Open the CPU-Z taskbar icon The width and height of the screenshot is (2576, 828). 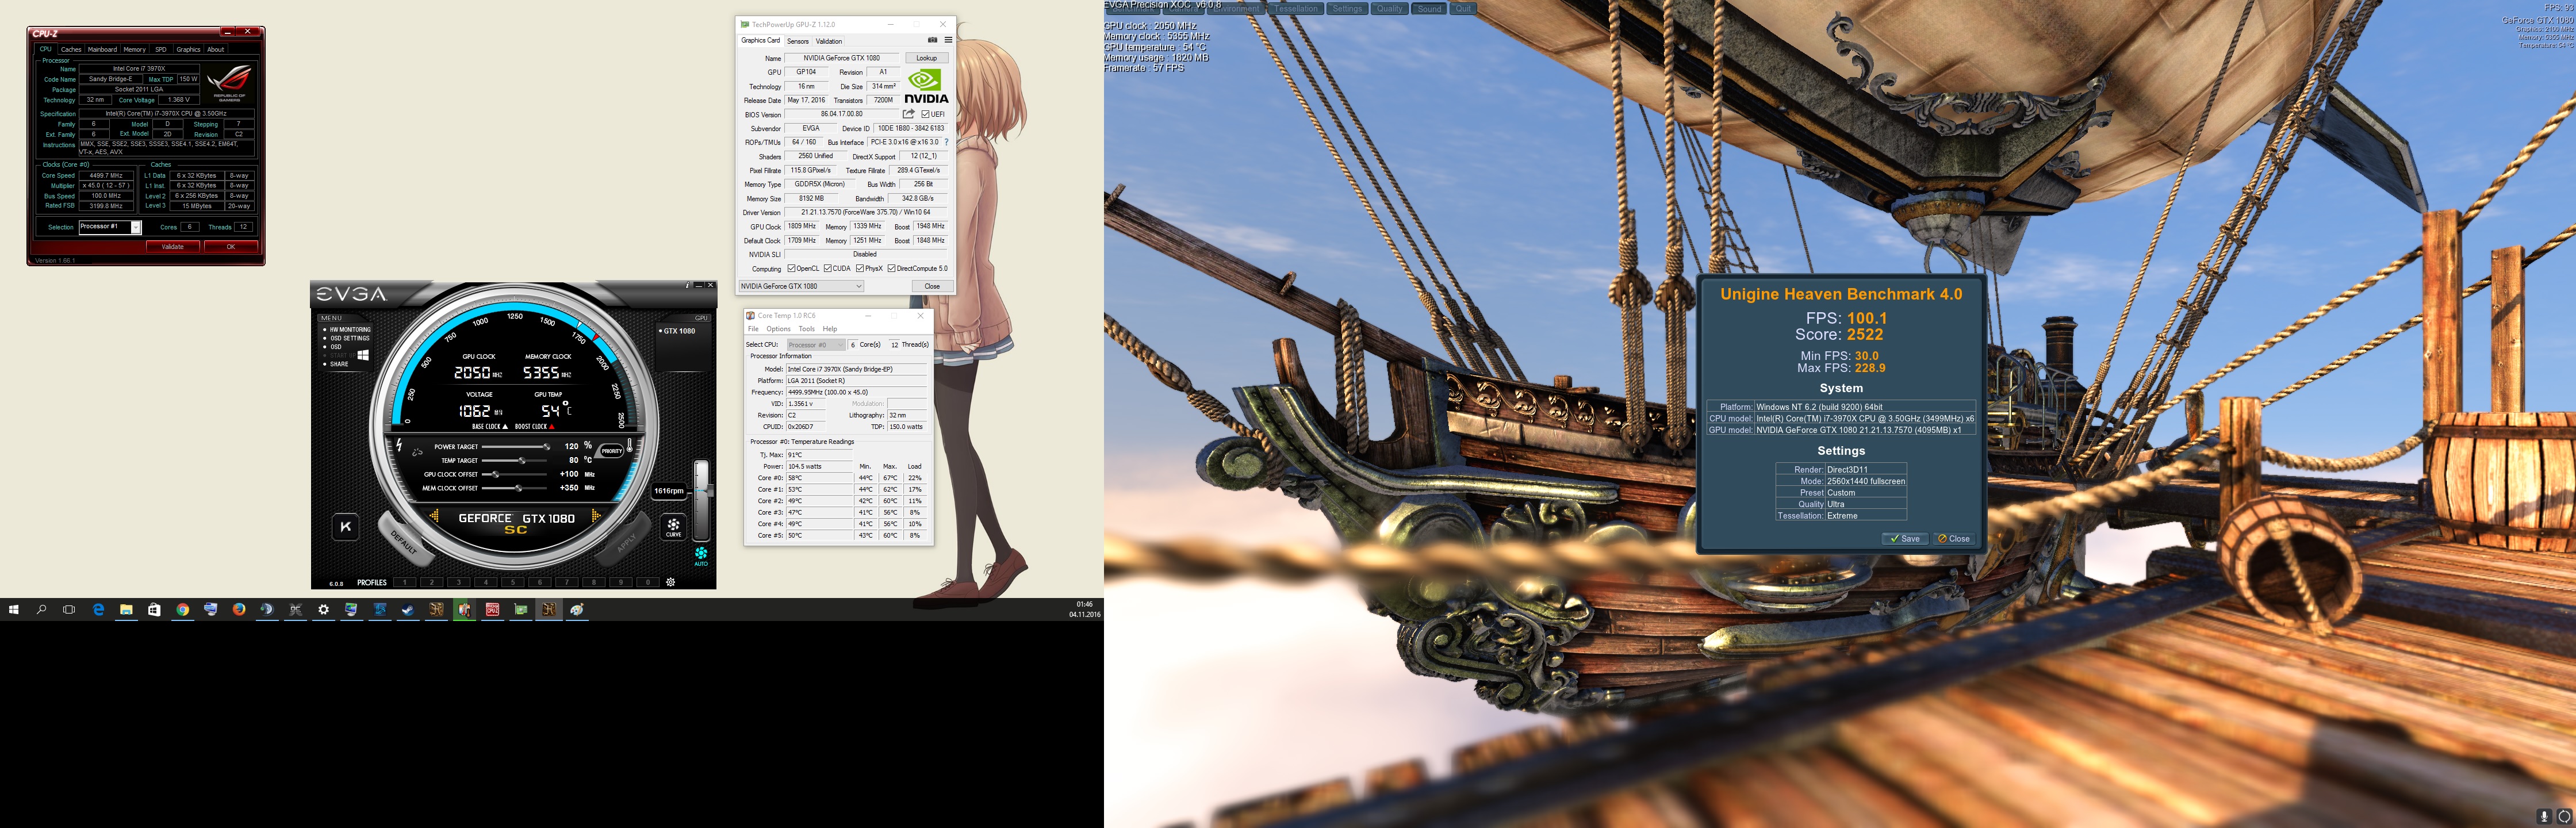click(493, 609)
